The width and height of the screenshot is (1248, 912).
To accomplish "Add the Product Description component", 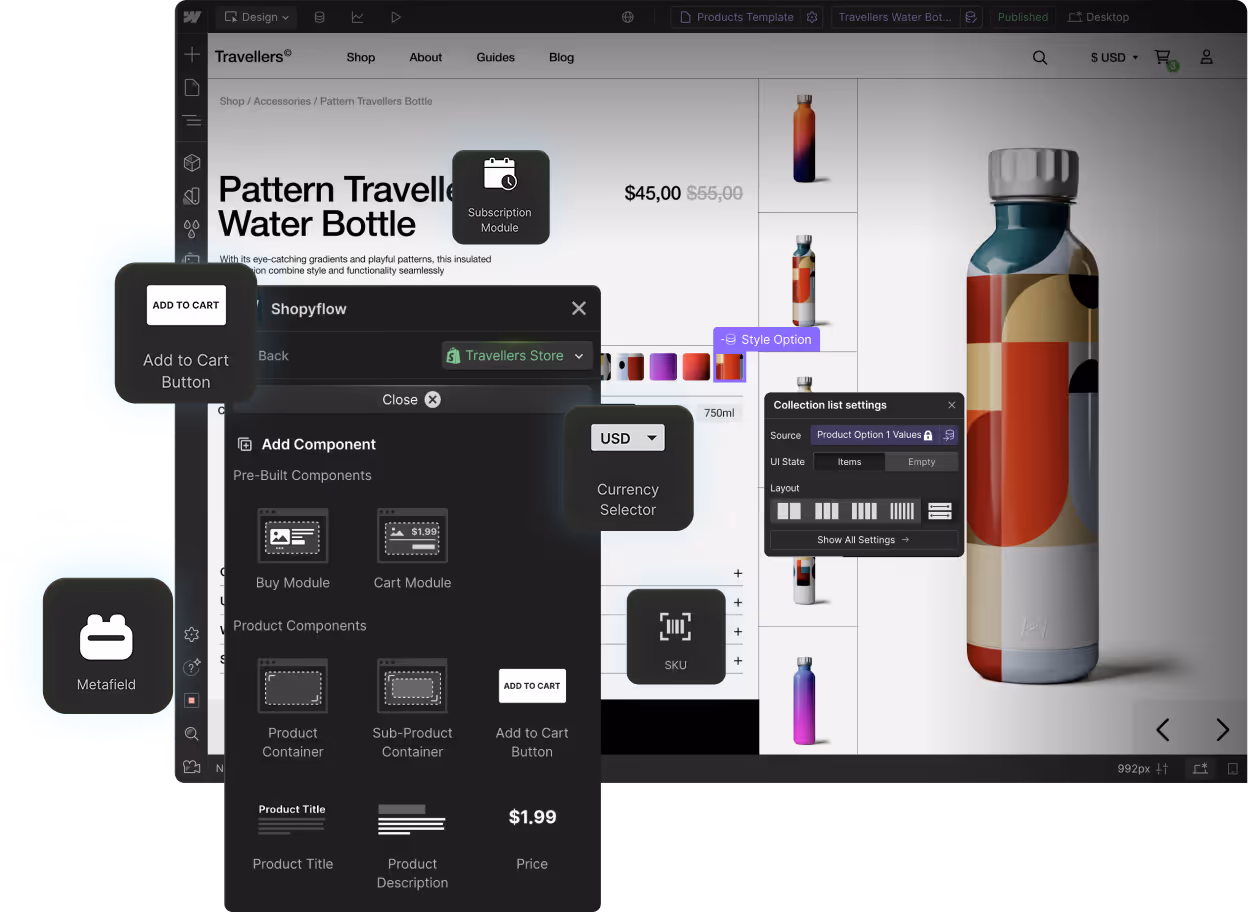I will coord(412,844).
